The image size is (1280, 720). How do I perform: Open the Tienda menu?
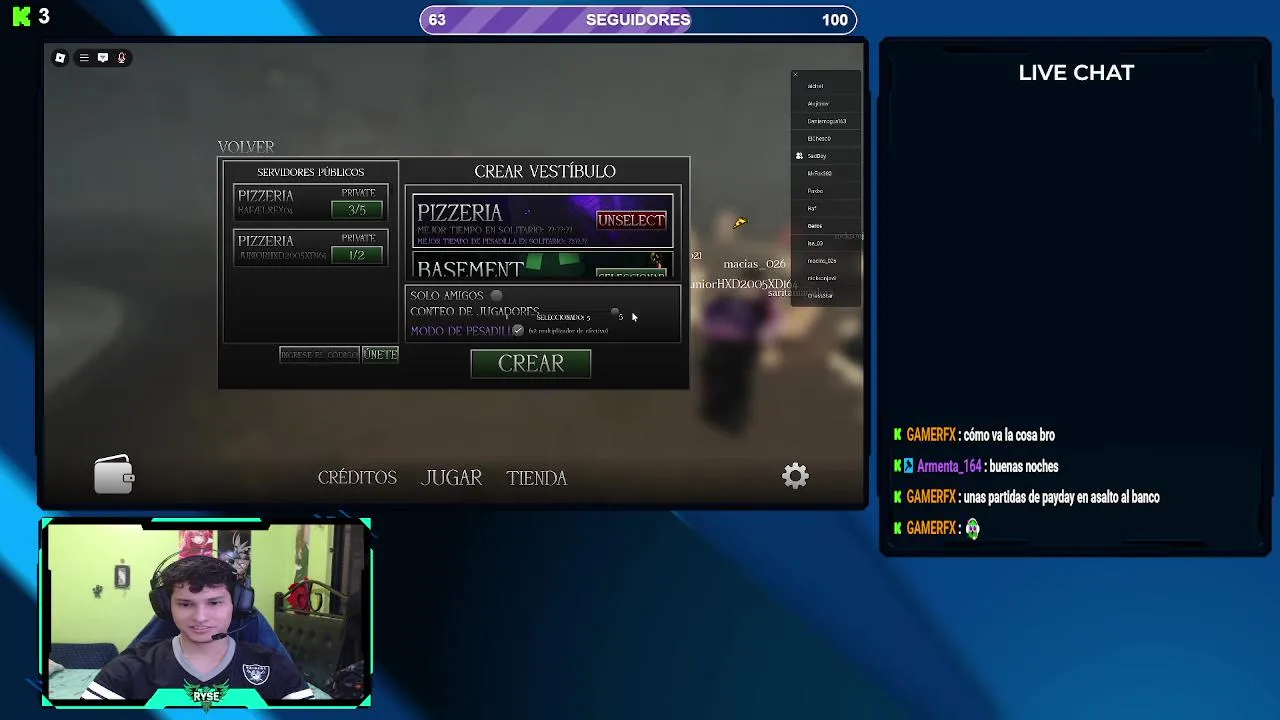point(537,478)
